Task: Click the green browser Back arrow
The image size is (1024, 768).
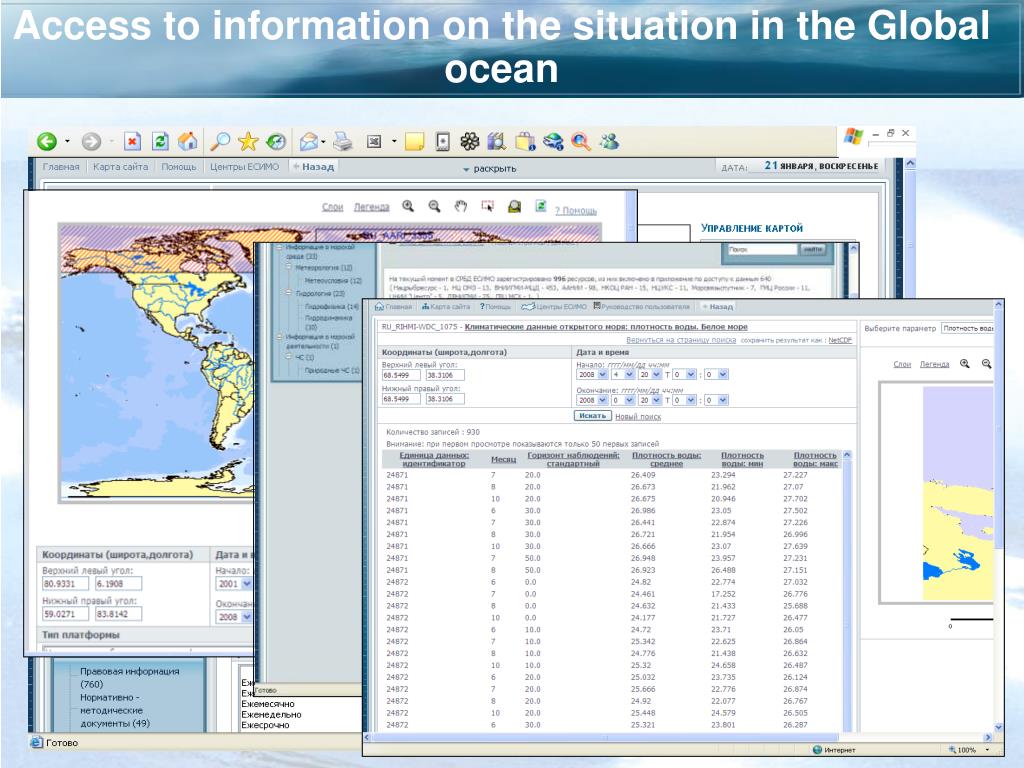Action: (x=47, y=141)
